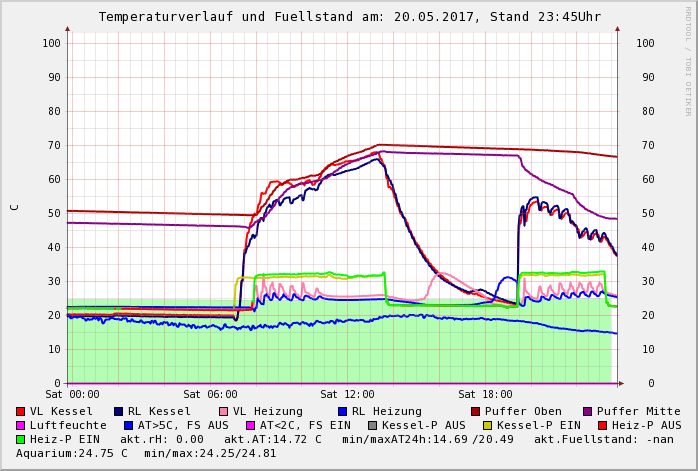Select the purple Puffer Mitte legend swatch

pyautogui.click(x=588, y=411)
